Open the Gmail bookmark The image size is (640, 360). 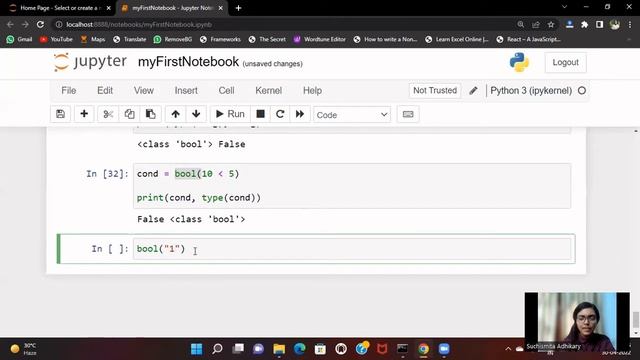pos(19,39)
